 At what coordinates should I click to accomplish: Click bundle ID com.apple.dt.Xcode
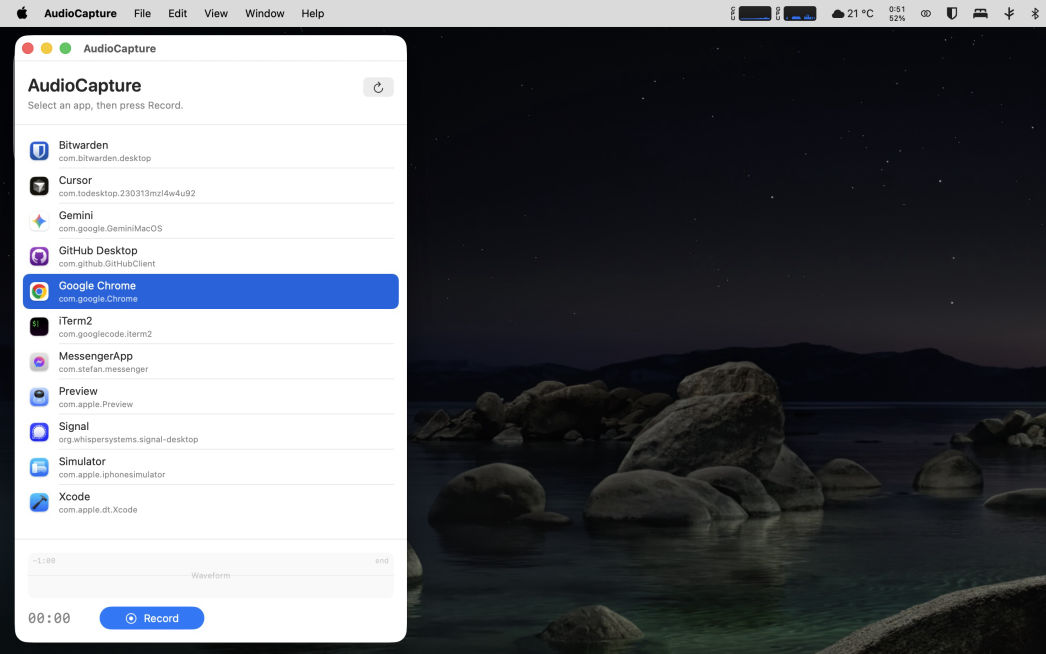(x=98, y=510)
